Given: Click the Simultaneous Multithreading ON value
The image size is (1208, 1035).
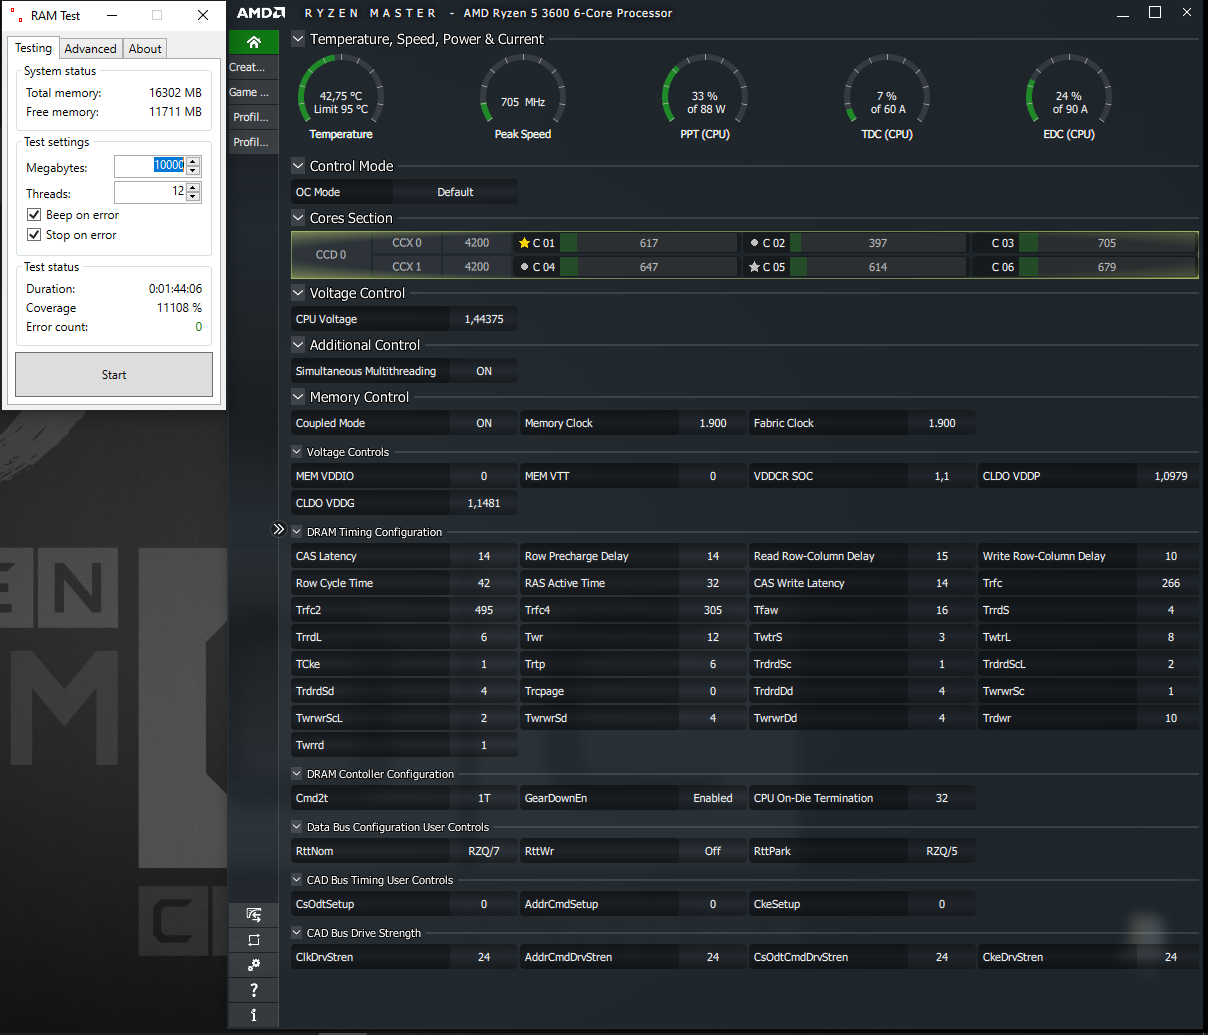Looking at the screenshot, I should pos(484,371).
